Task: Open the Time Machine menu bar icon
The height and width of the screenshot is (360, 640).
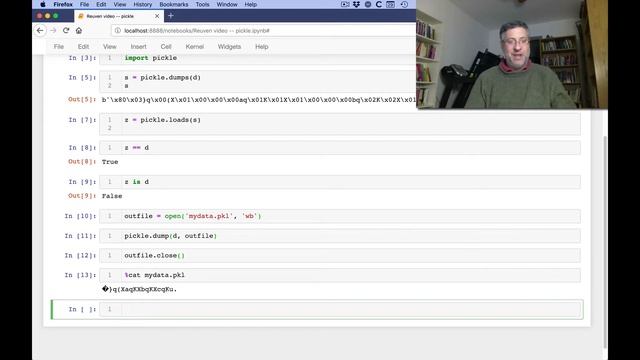Action: [x=404, y=4]
